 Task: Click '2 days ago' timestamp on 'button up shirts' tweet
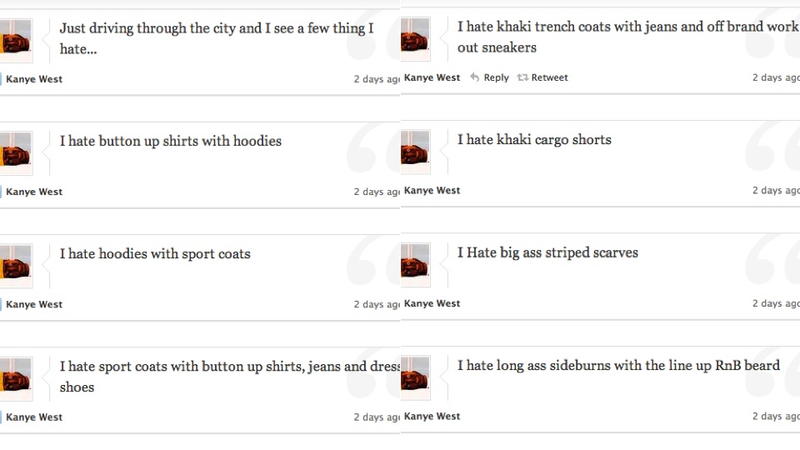(x=377, y=192)
